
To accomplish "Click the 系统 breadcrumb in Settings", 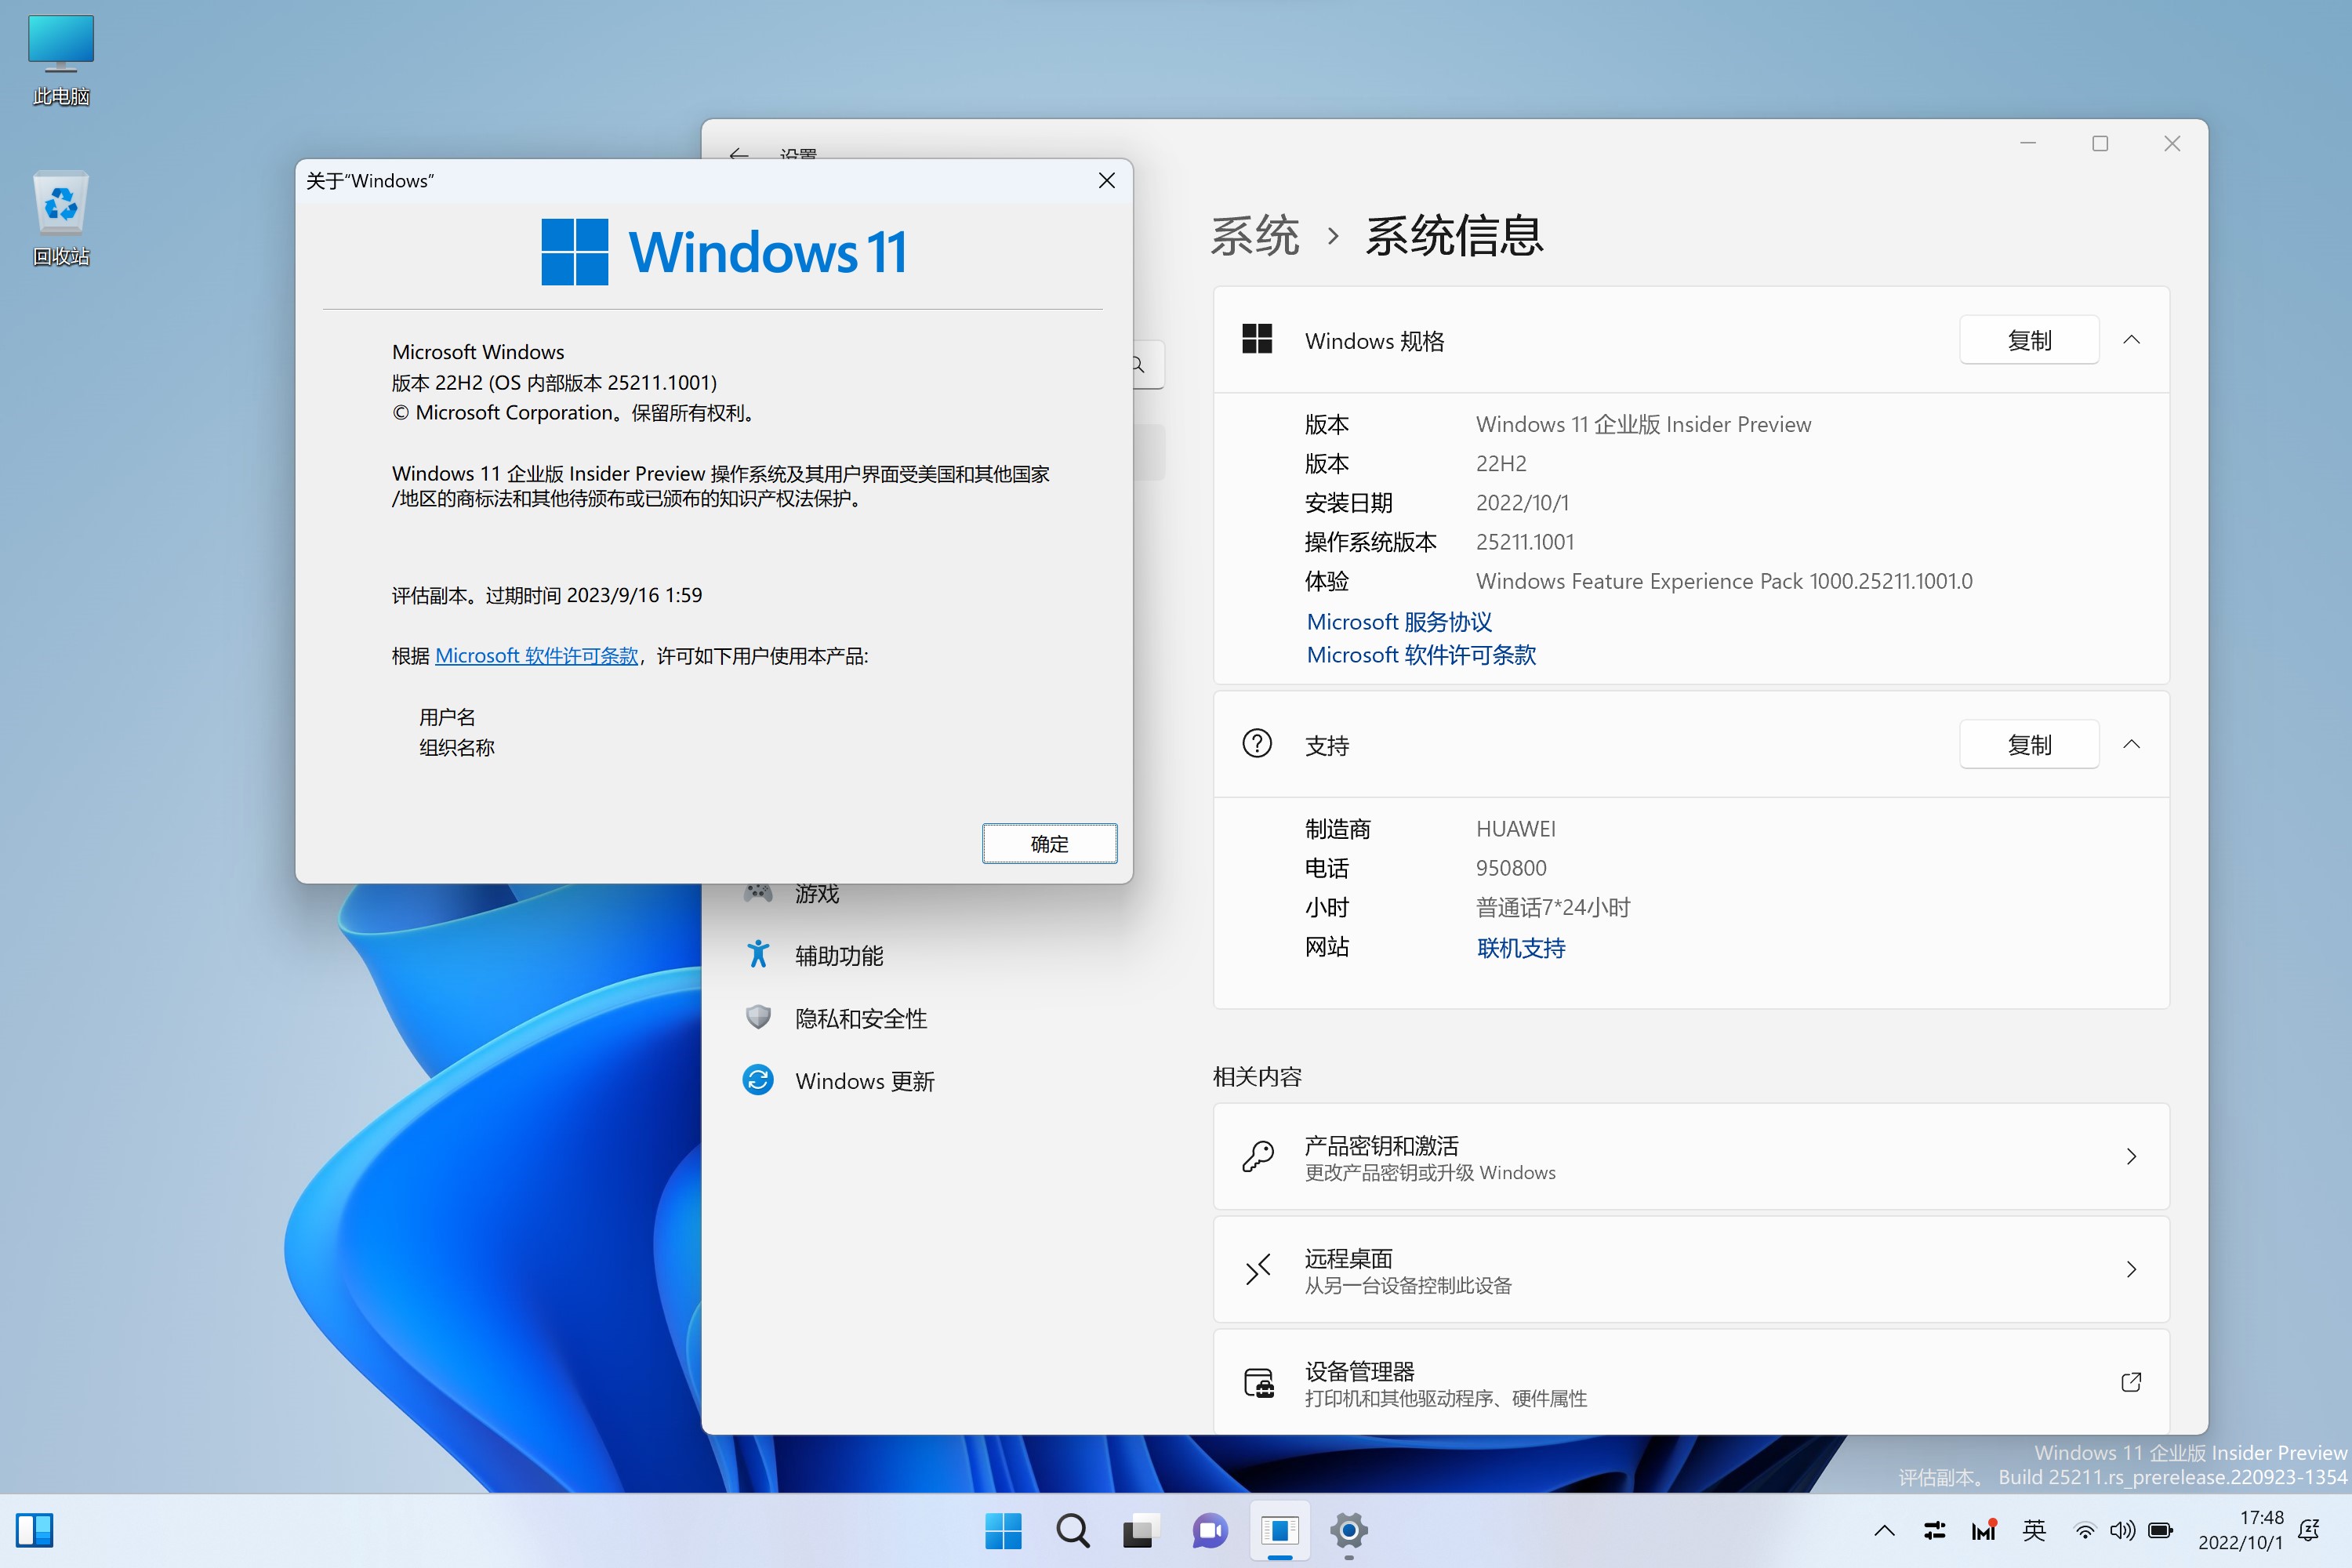I will click(x=1255, y=236).
